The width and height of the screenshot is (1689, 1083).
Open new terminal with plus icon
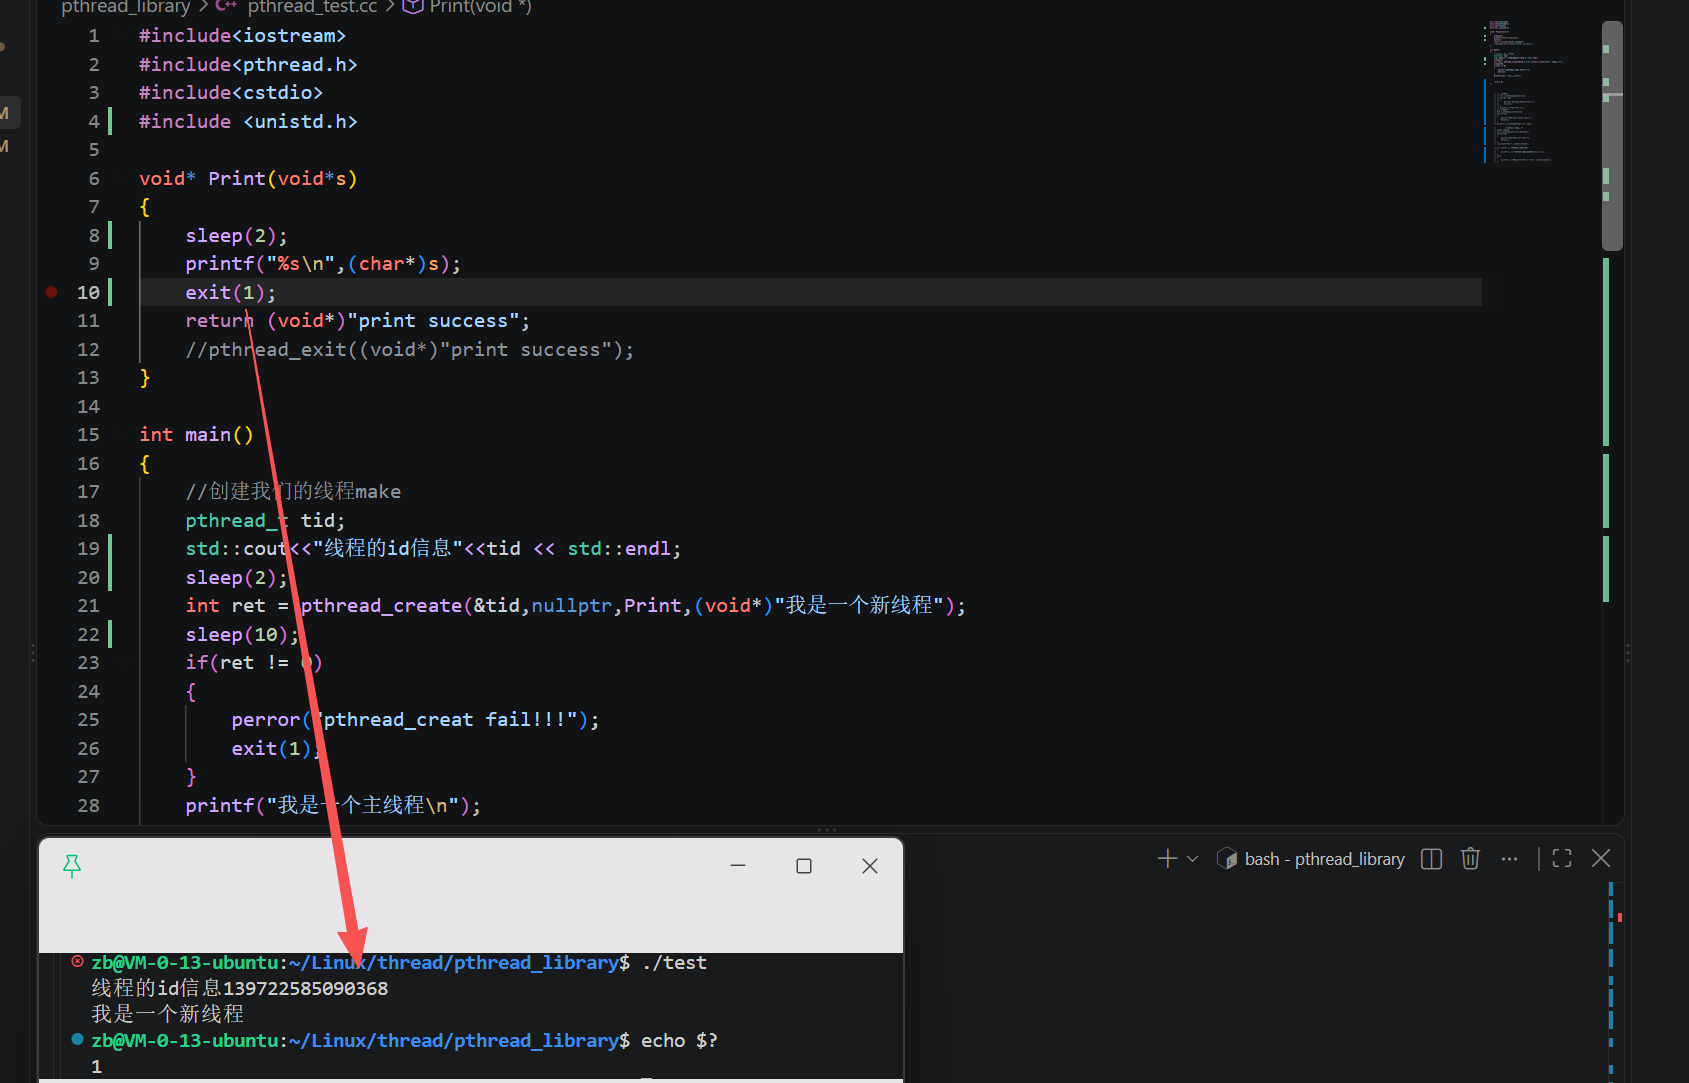[1167, 859]
